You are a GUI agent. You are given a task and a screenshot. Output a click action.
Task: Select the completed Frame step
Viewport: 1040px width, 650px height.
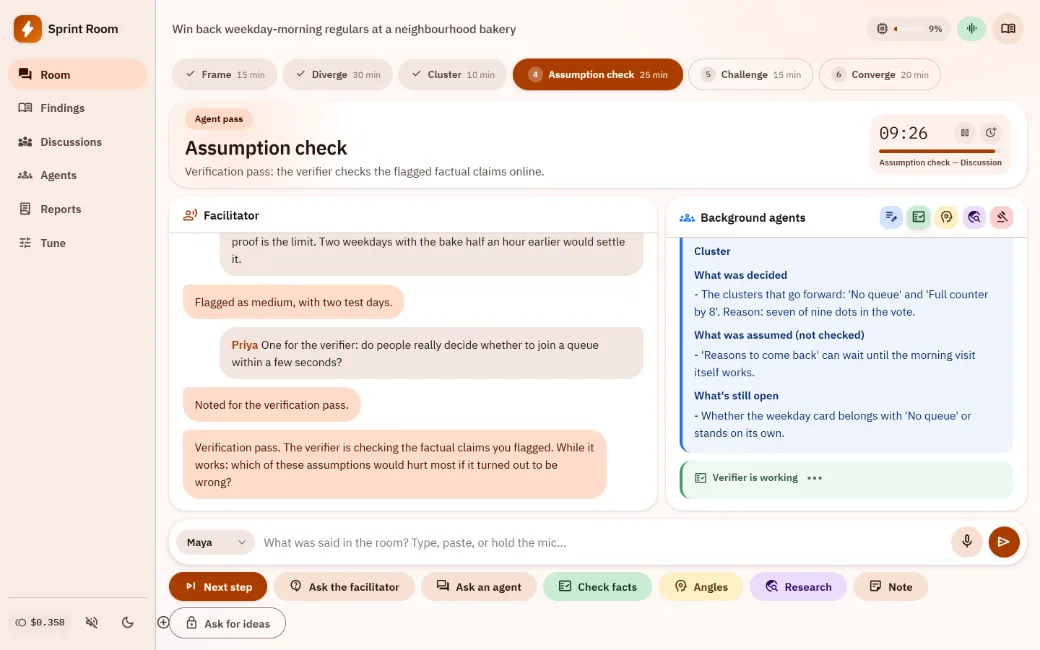(225, 74)
